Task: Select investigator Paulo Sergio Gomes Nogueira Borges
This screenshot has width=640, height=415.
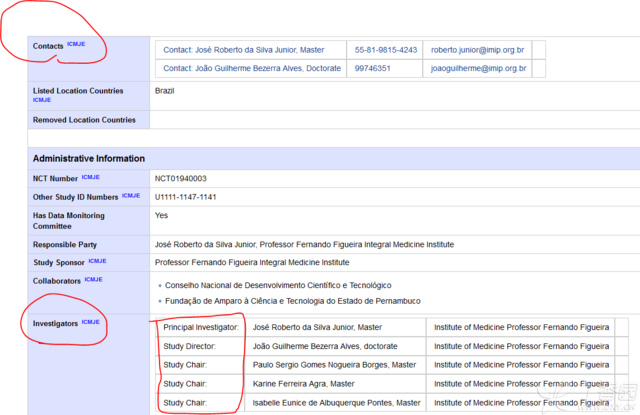Action: [x=334, y=365]
